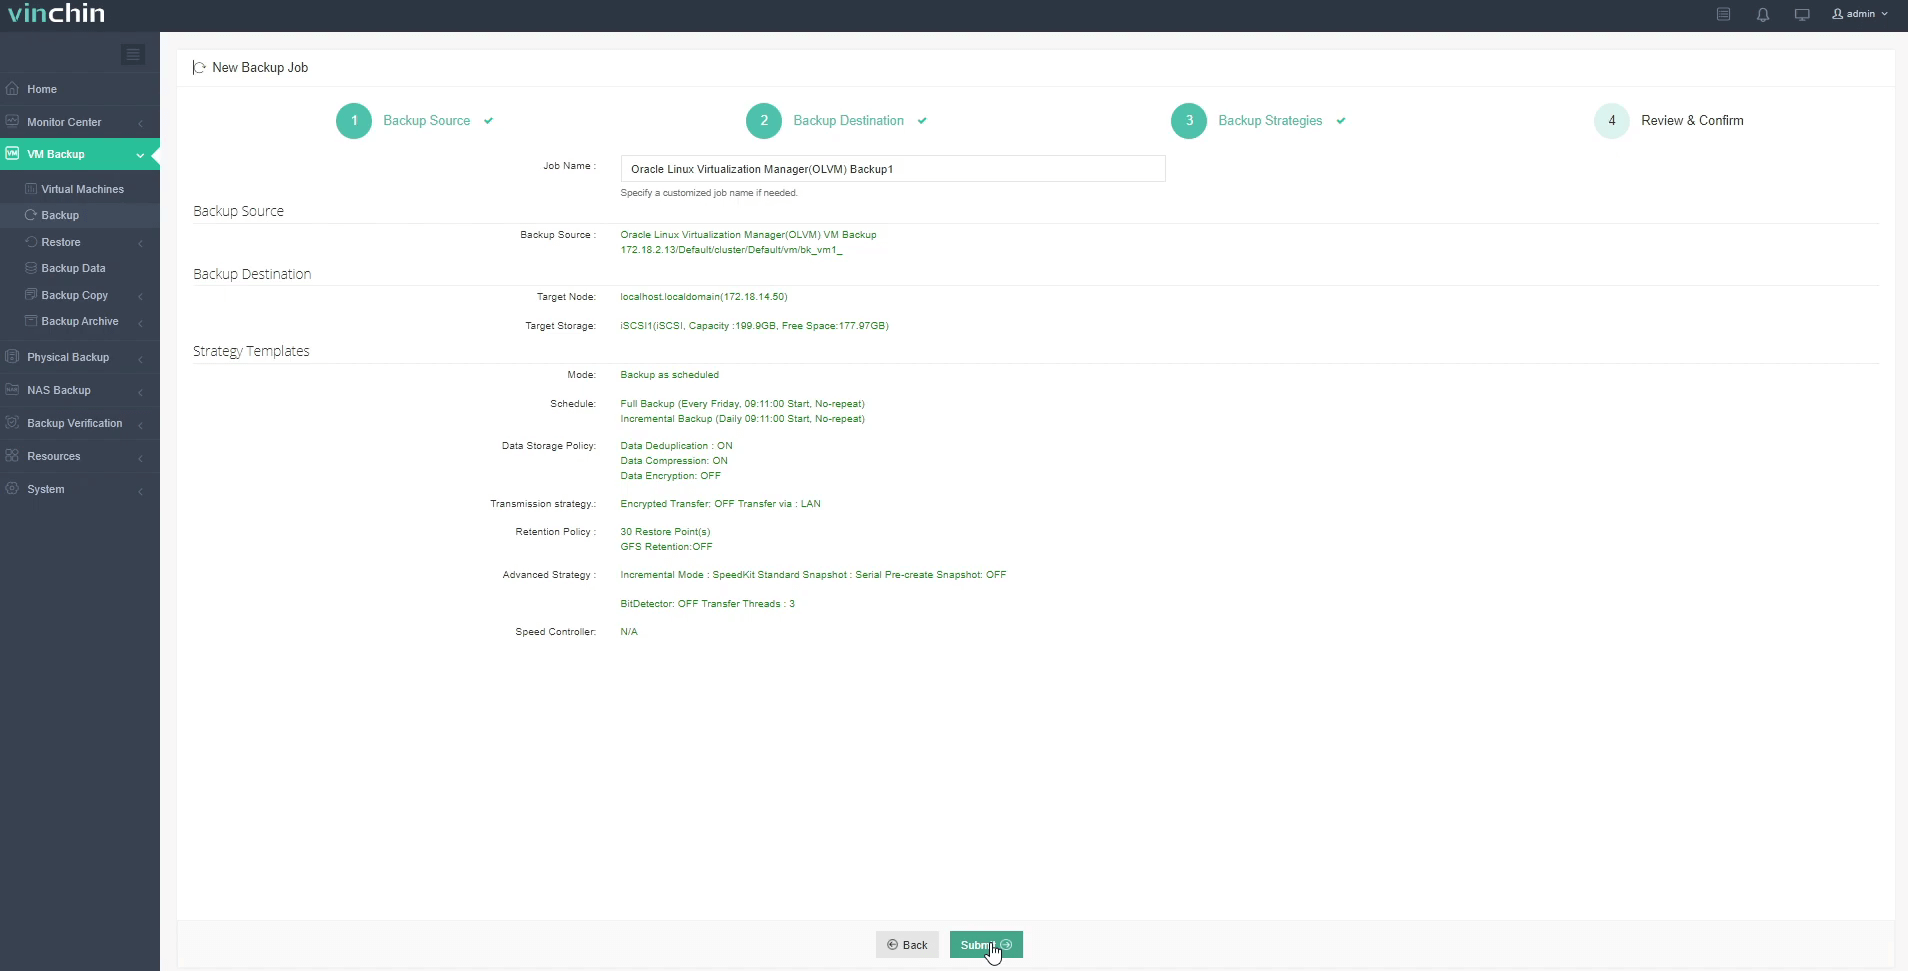Click the Back button
The width and height of the screenshot is (1908, 971).
(x=907, y=945)
